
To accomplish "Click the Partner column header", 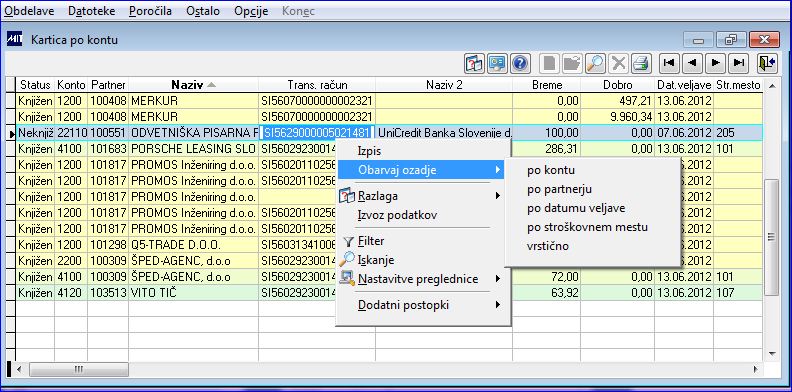I will [x=108, y=85].
